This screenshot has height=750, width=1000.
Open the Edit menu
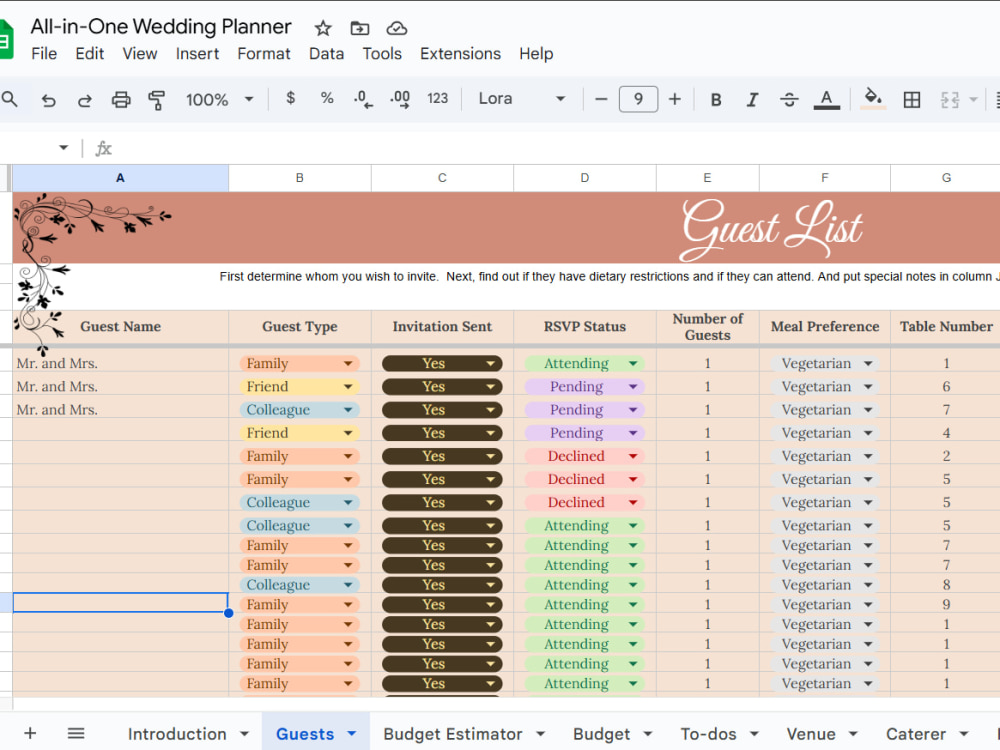89,54
